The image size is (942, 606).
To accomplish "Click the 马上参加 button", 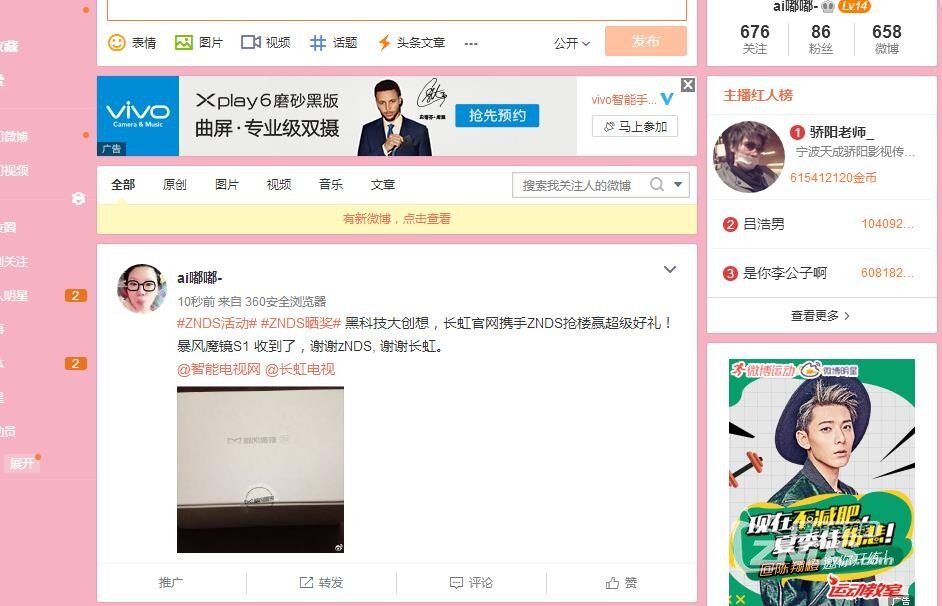I will (x=635, y=126).
